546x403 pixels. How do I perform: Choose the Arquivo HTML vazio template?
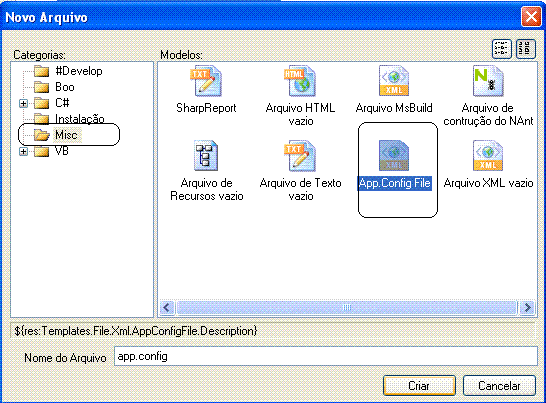[301, 81]
